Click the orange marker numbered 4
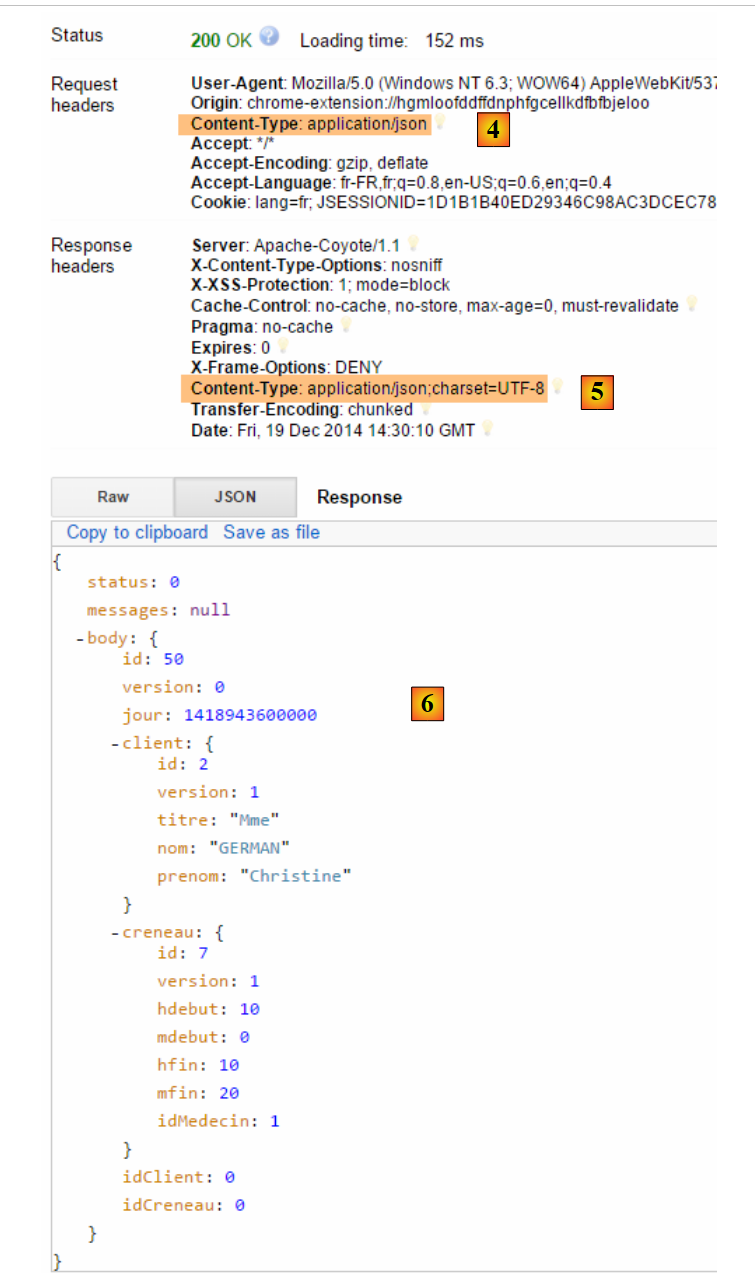 (493, 130)
